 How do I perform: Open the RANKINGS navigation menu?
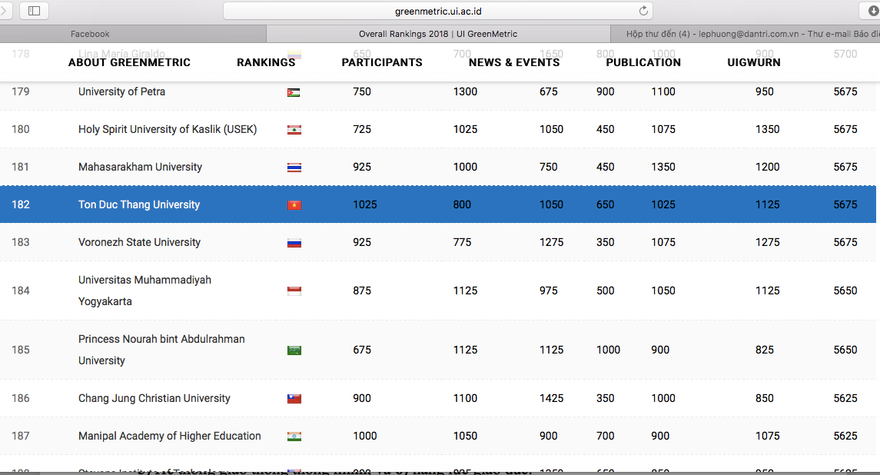click(266, 62)
